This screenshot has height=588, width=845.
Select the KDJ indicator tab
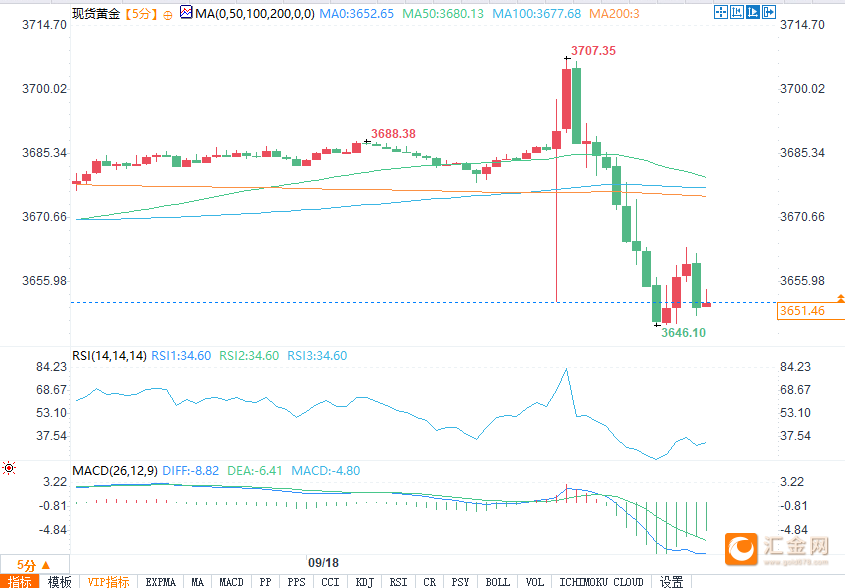click(x=365, y=582)
